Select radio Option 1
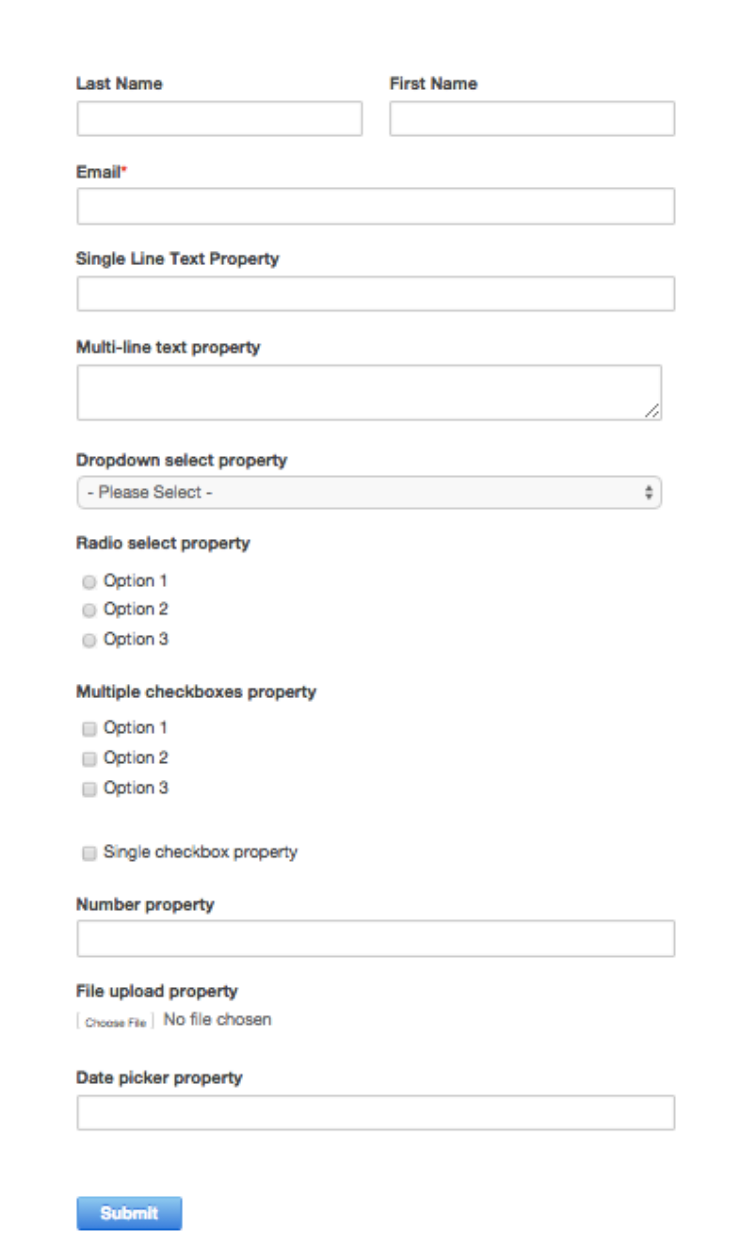The image size is (742, 1254). [89, 581]
